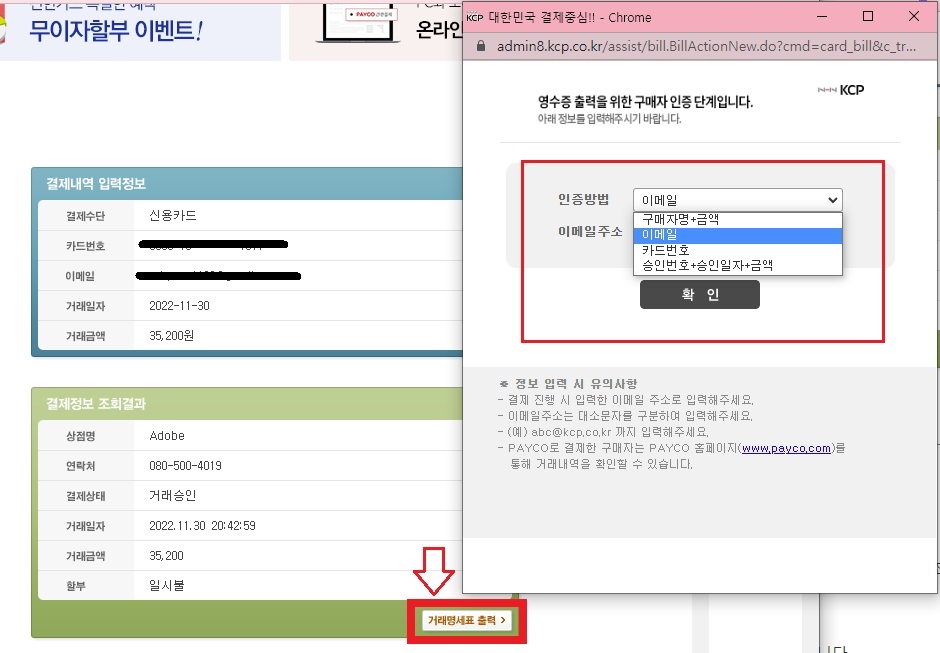Screen dimensions: 940x653
Task: Click the NHN KCP logo
Action: (843, 89)
